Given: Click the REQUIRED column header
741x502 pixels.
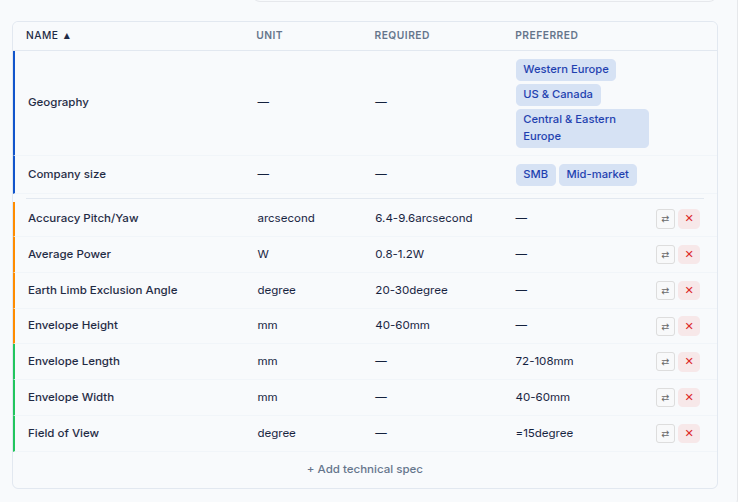Looking at the screenshot, I should tap(402, 35).
